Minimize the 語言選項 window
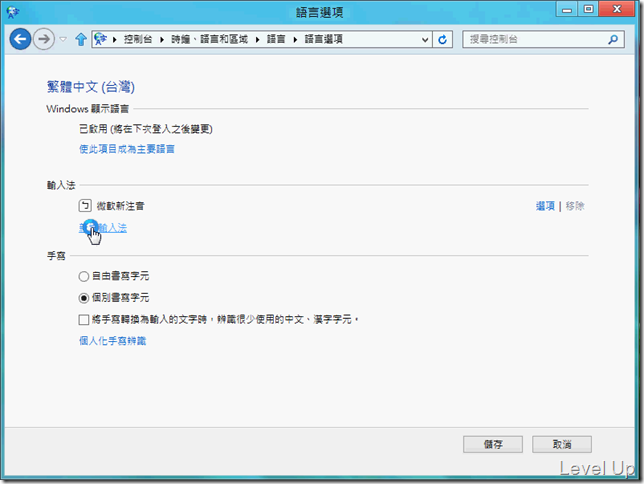The image size is (644, 484). 567,9
